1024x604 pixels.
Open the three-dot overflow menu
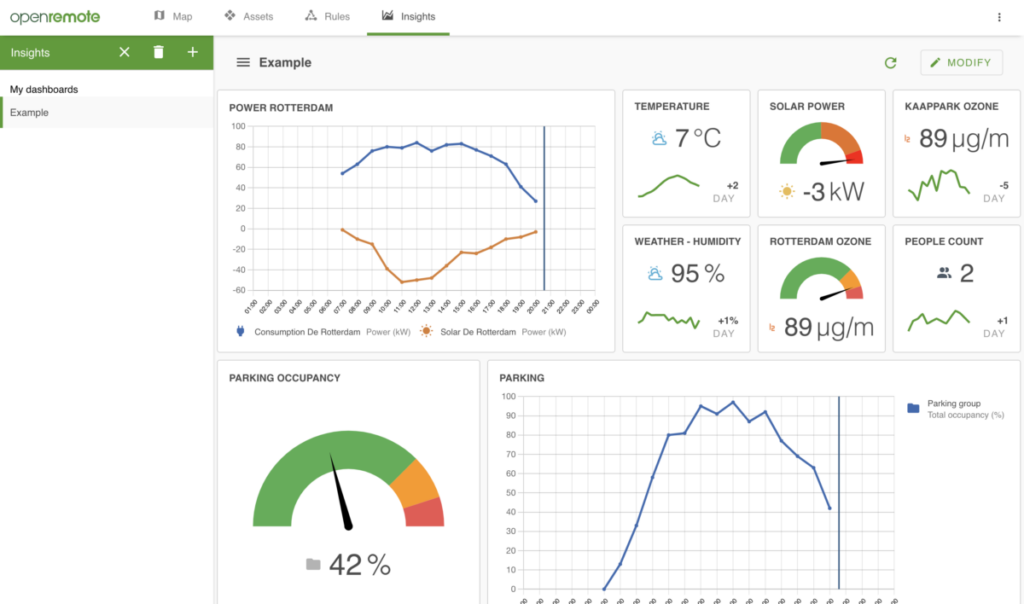point(998,17)
